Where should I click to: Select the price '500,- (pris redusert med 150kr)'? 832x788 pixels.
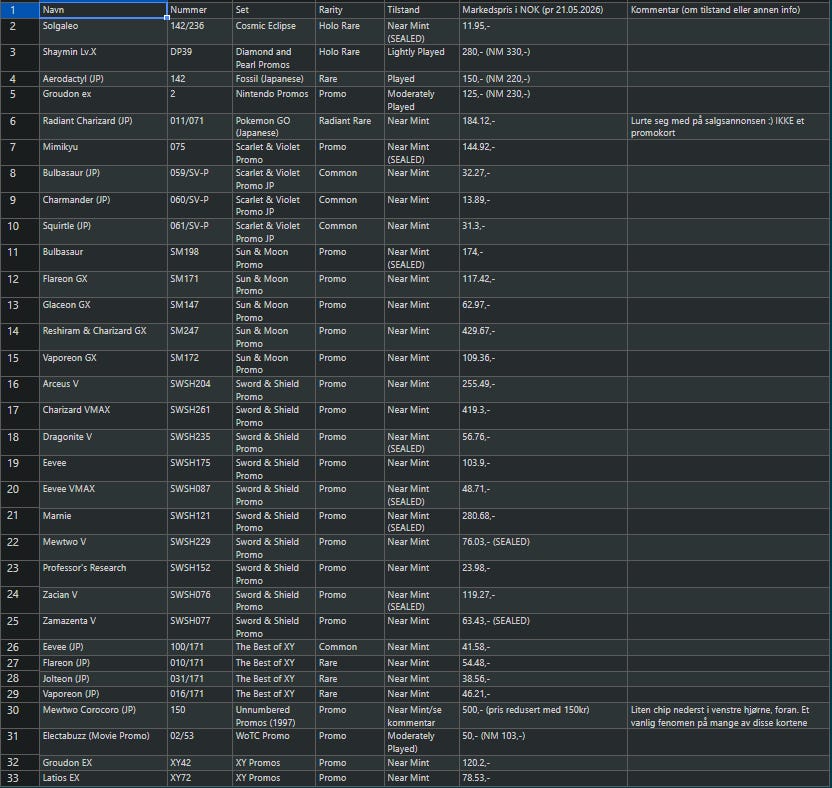click(543, 715)
